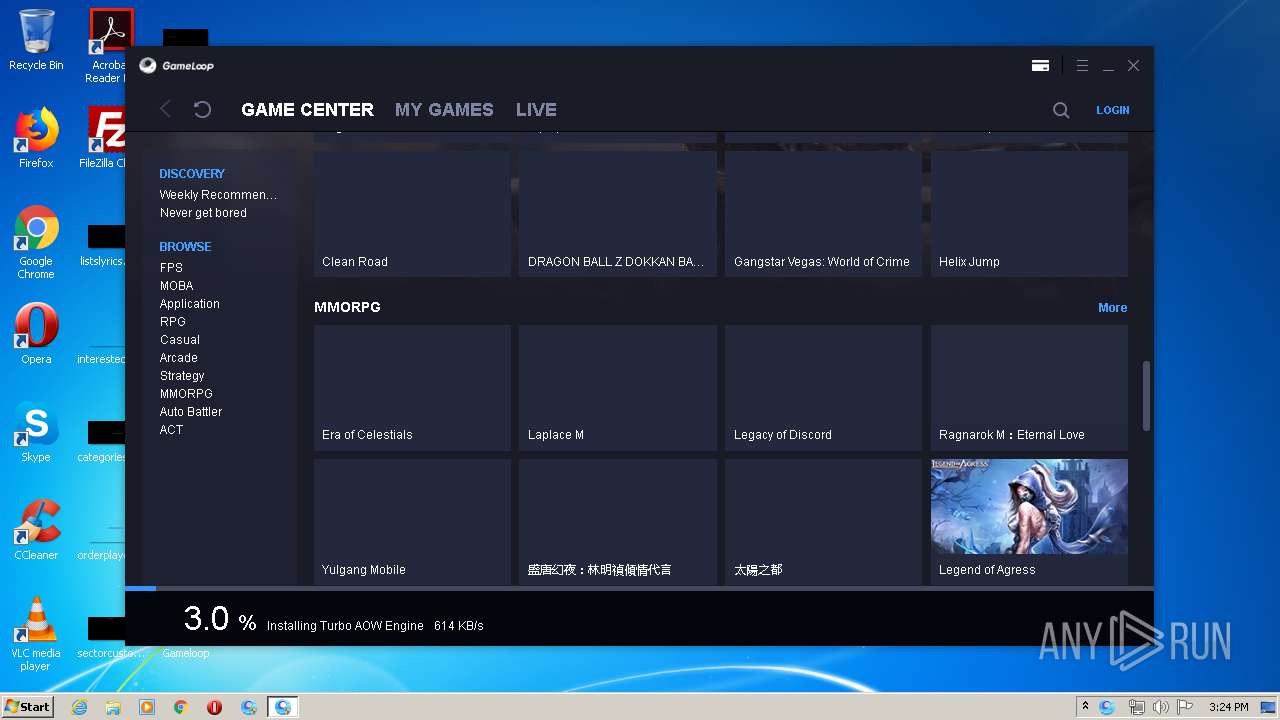This screenshot has height=720, width=1280.
Task: Open Acrobat Reader desktop shortcut
Action: click(x=108, y=46)
